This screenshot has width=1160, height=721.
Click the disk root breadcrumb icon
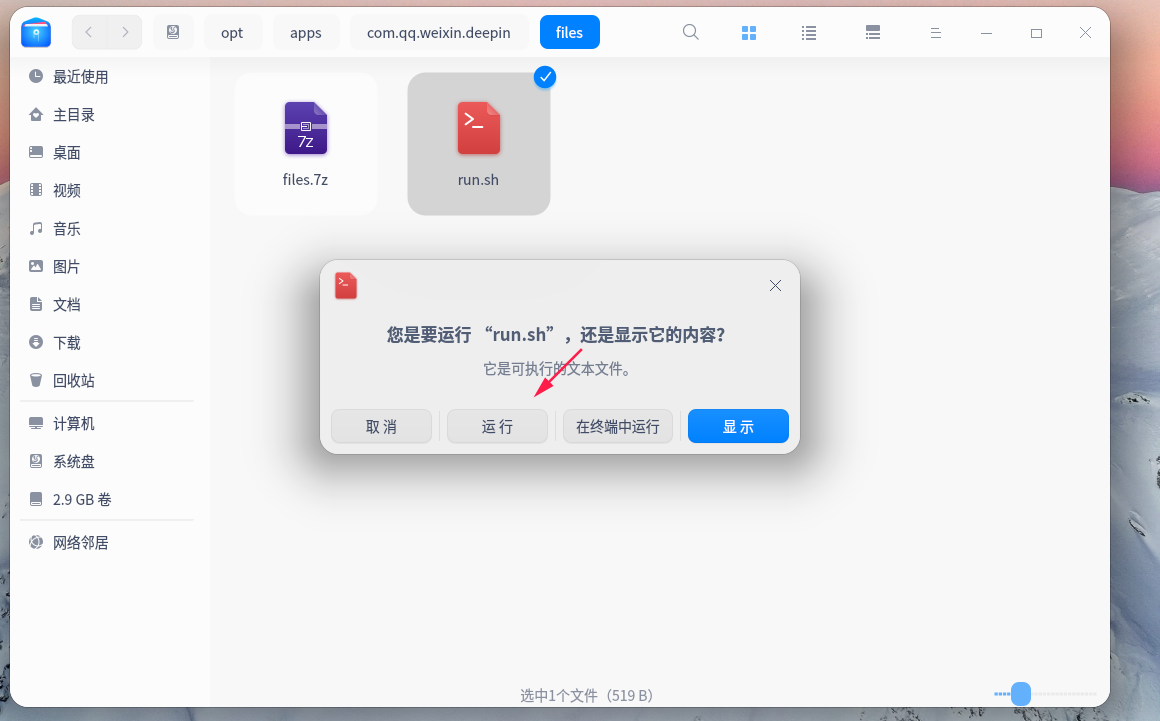click(173, 33)
